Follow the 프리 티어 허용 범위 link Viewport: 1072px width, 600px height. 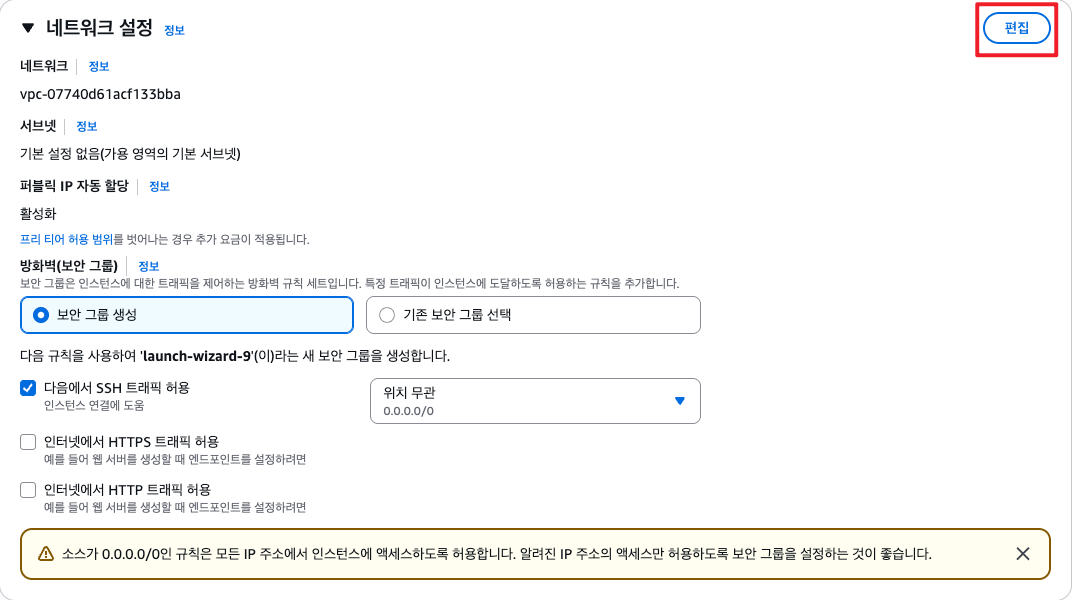66,239
